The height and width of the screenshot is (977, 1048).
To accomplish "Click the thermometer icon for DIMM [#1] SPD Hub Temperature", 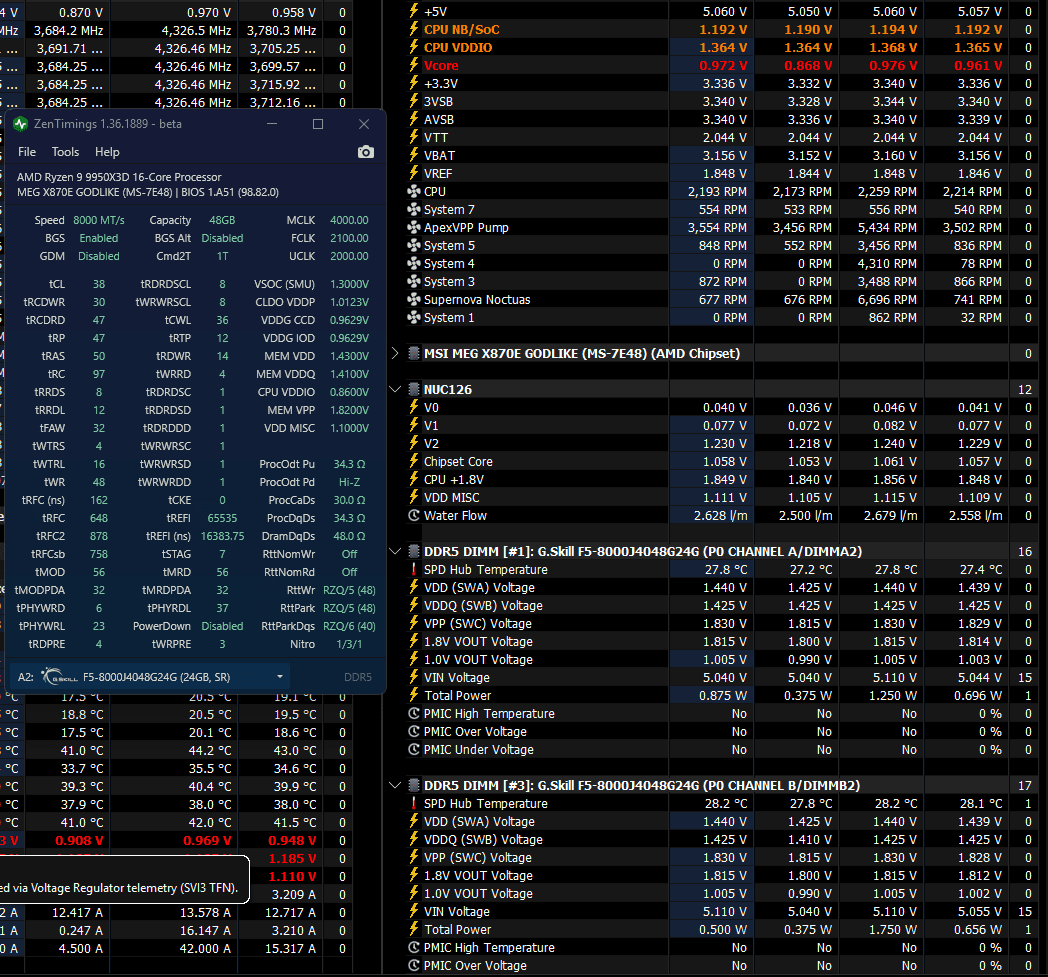I will (414, 569).
